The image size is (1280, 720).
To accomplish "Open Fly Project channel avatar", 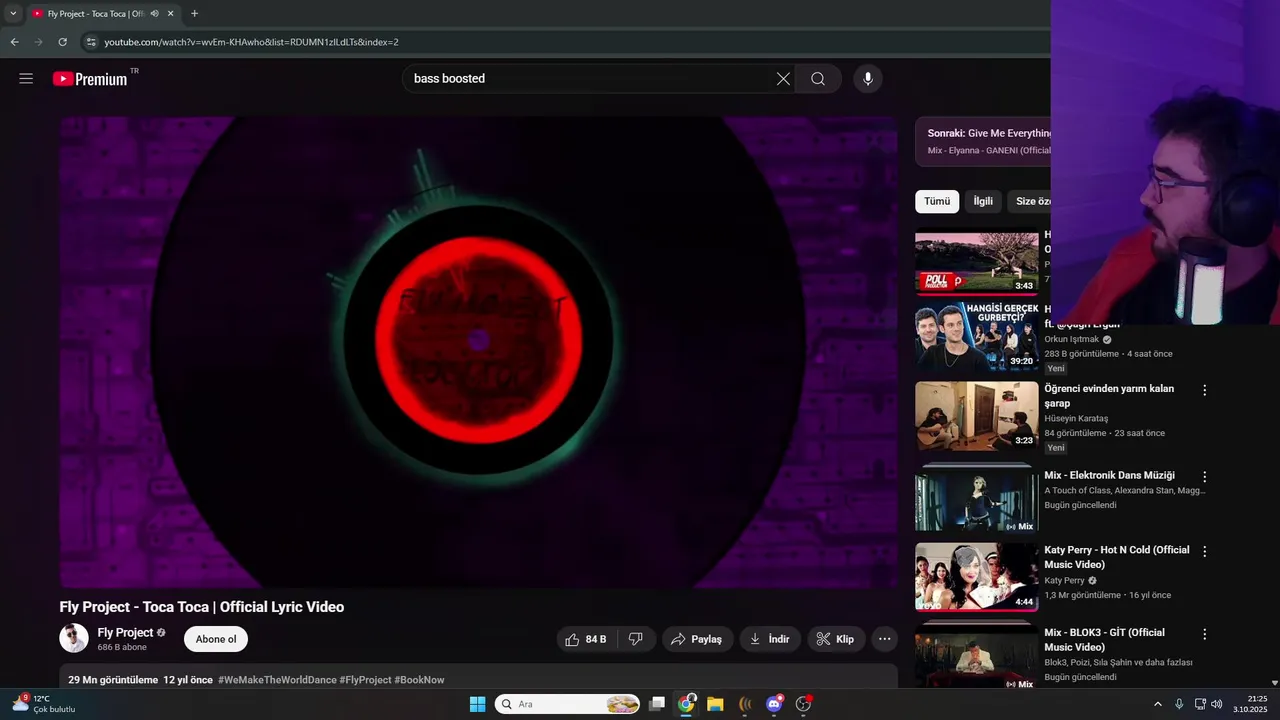I will (74, 639).
